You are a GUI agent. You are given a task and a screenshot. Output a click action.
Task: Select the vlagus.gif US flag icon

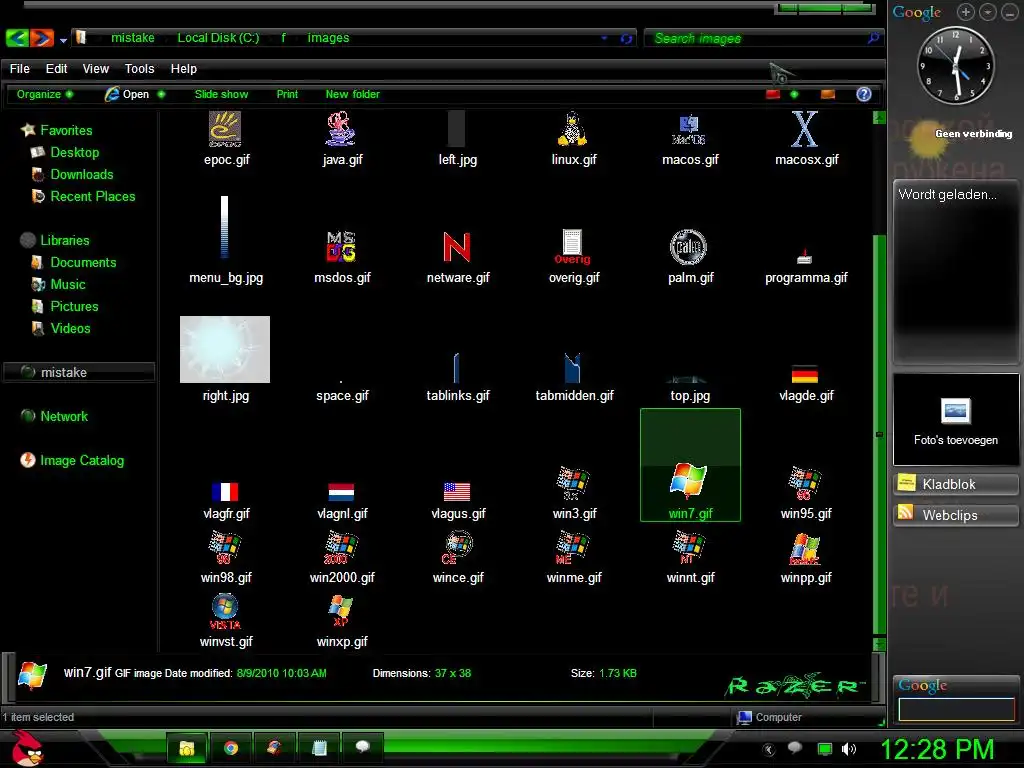click(456, 492)
